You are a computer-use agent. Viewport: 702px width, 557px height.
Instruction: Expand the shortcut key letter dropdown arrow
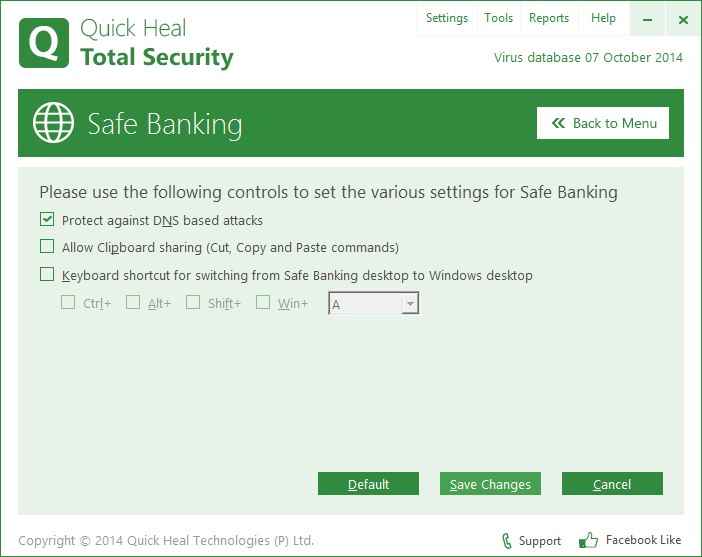pyautogui.click(x=410, y=304)
